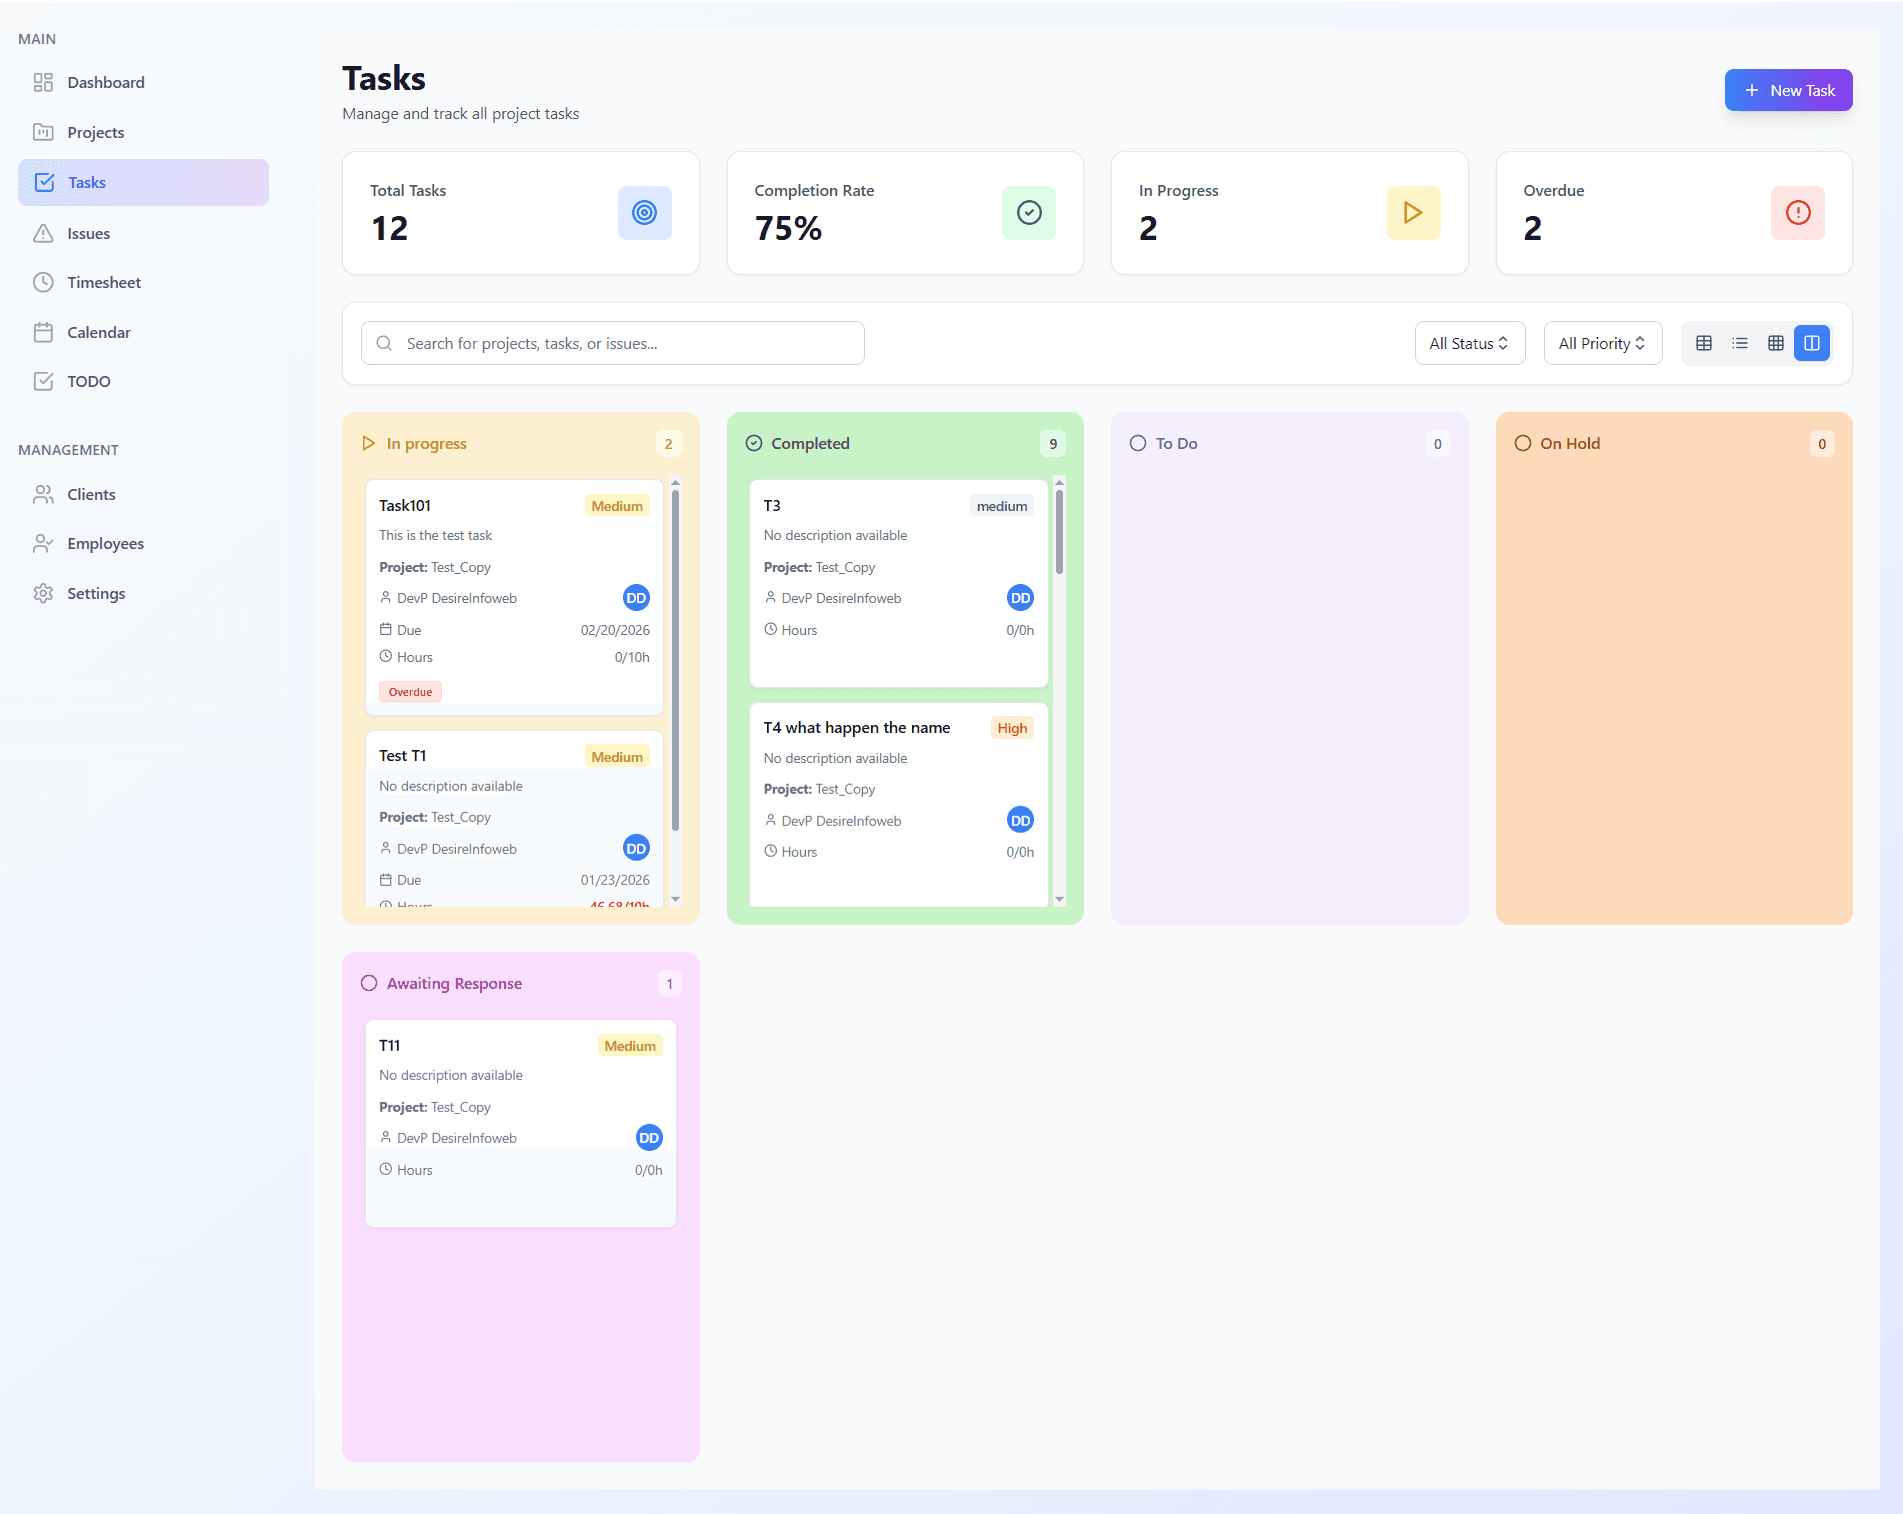Viewport: 1903px width, 1514px height.
Task: Switch to the grid view icon
Action: pyautogui.click(x=1776, y=343)
